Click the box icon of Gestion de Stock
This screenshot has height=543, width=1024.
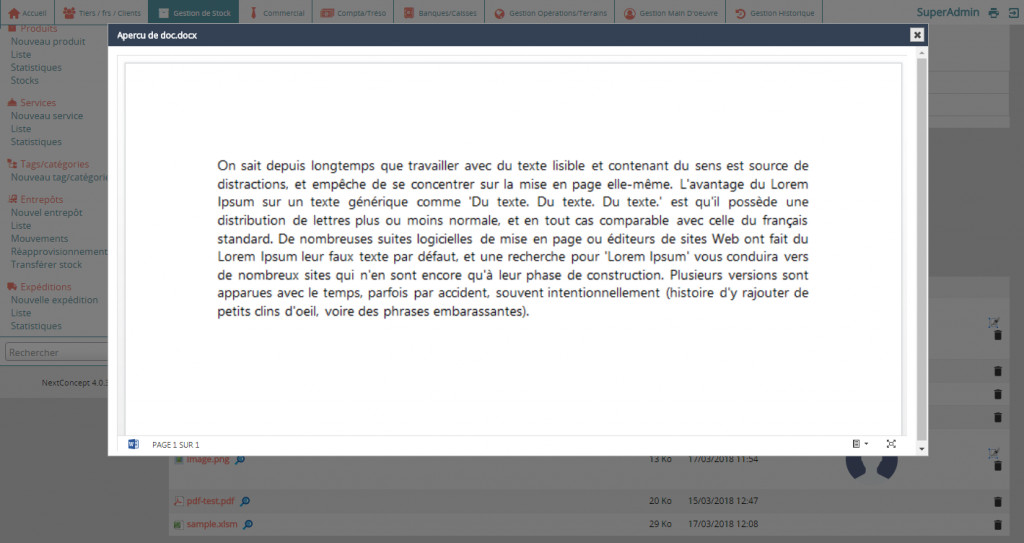(x=163, y=13)
